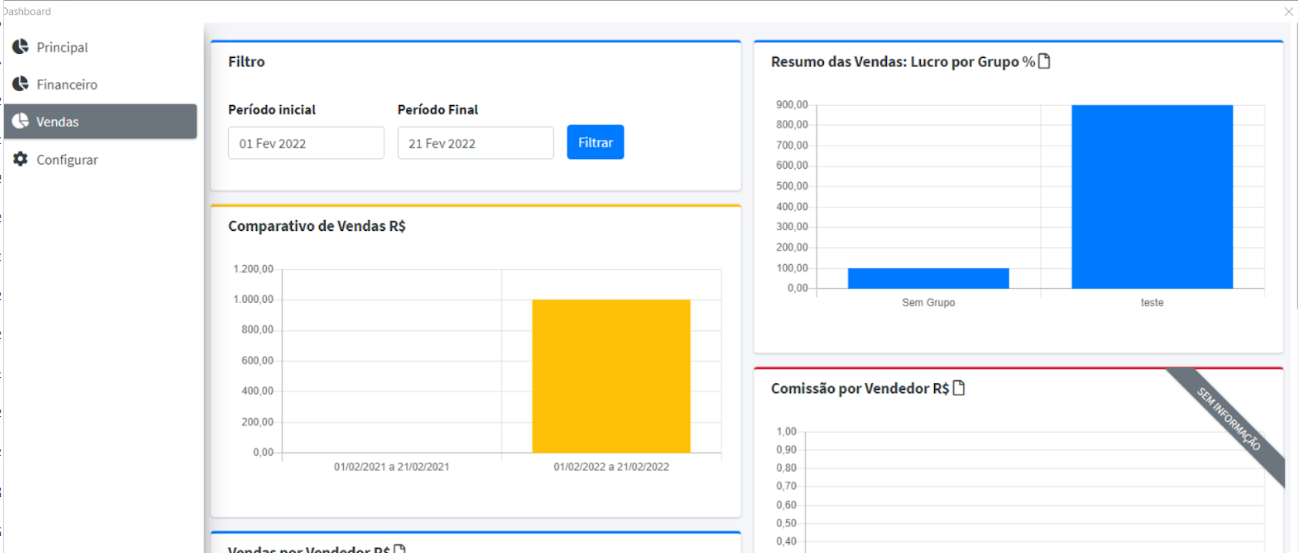Click the Financeiro pie chart icon
This screenshot has width=1299, height=553.
tap(20, 84)
